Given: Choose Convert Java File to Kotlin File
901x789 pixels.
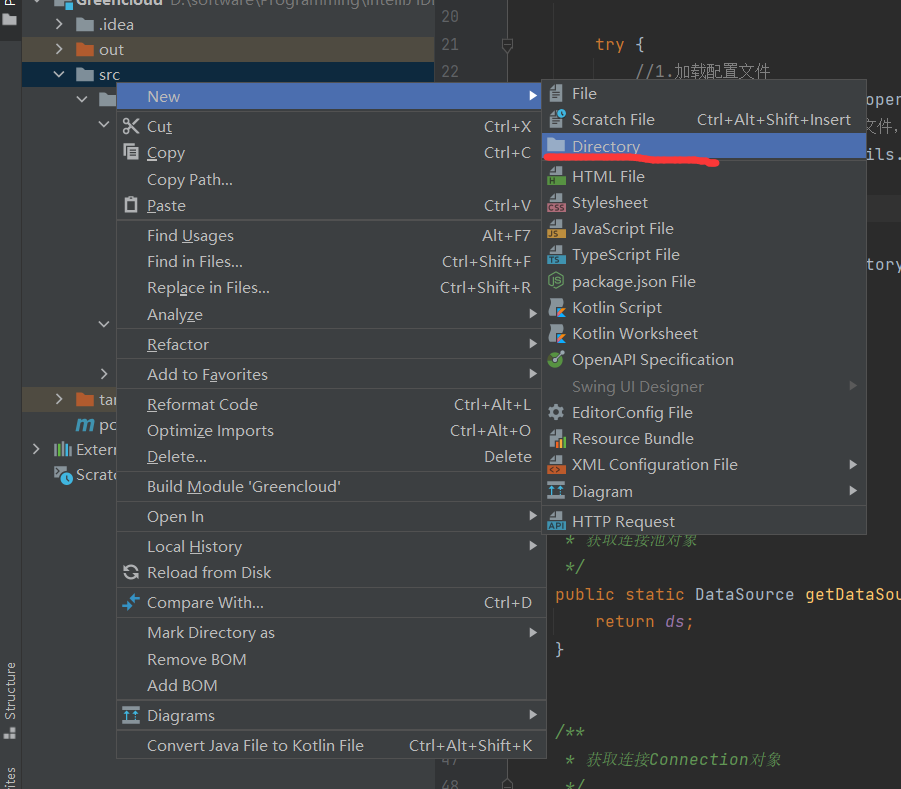Looking at the screenshot, I should (x=331, y=745).
